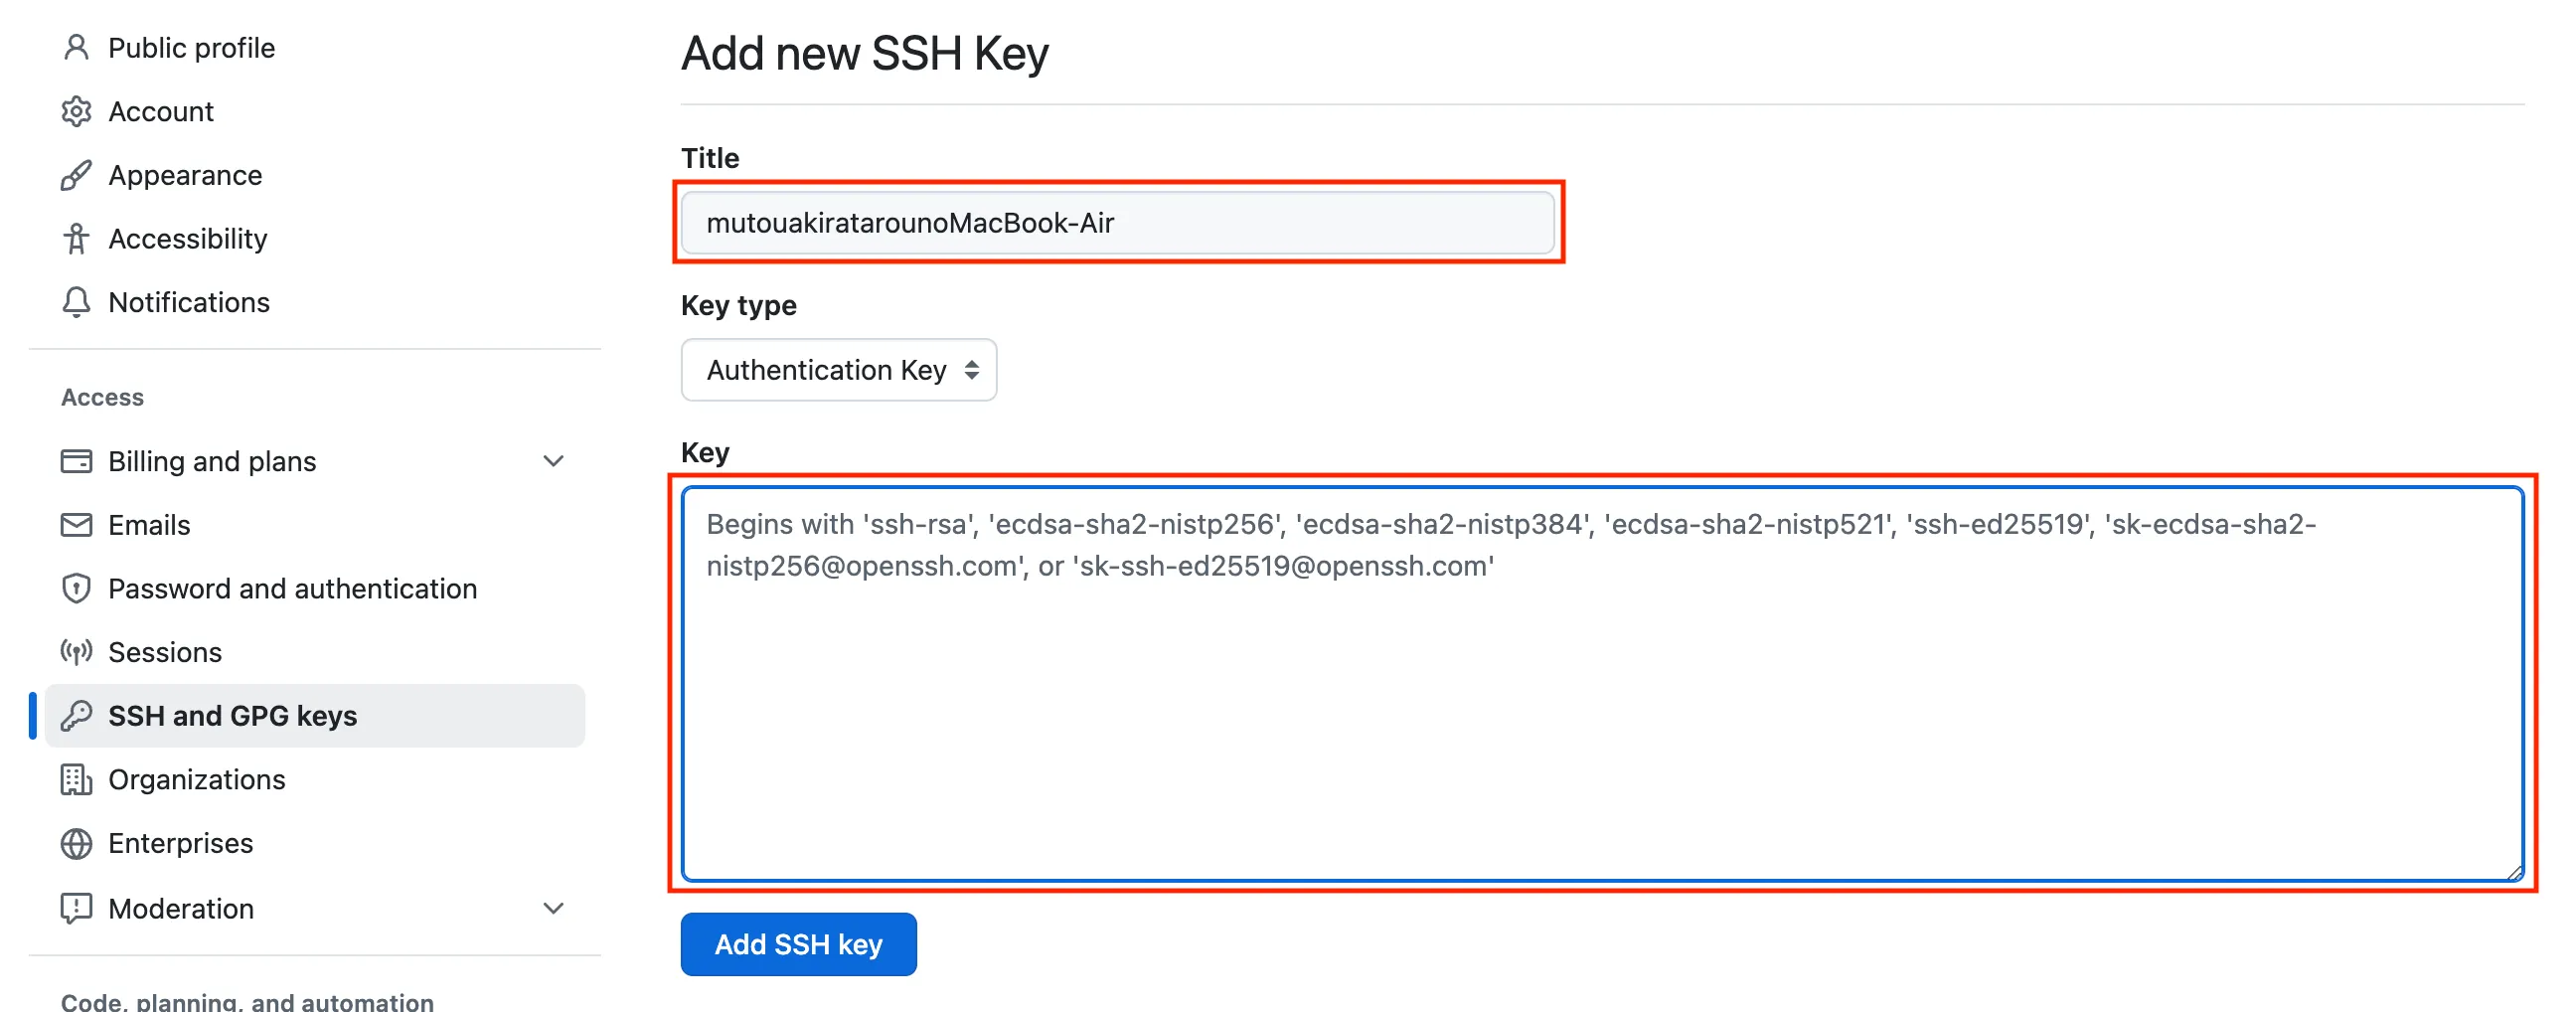
Task: Click the Public profile person icon
Action: tap(76, 47)
